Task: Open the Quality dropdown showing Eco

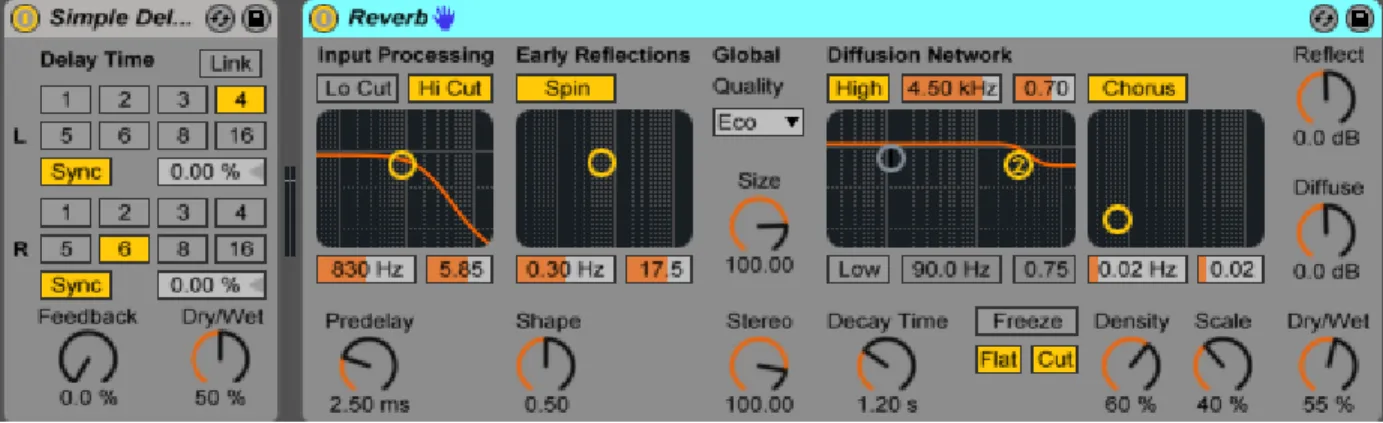Action: coord(759,123)
